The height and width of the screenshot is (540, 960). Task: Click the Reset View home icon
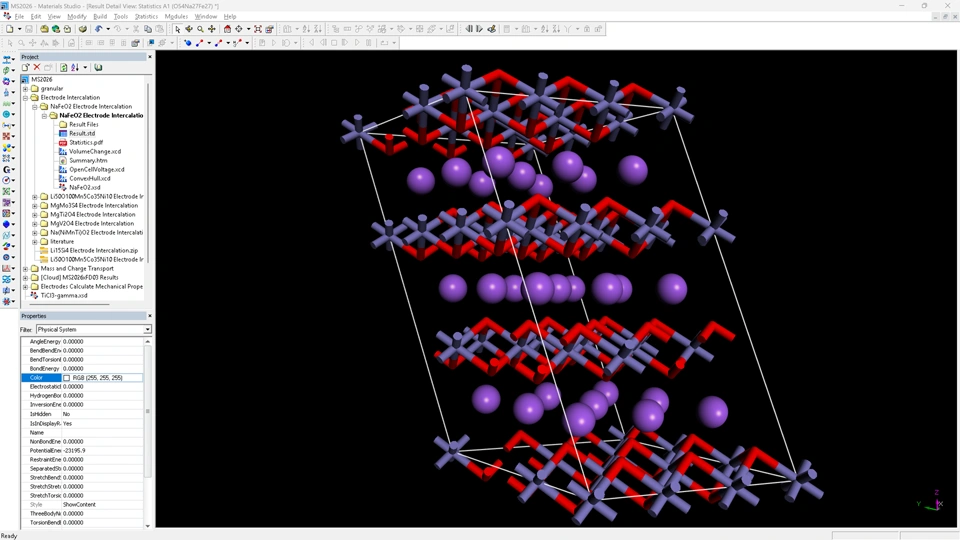[227, 29]
